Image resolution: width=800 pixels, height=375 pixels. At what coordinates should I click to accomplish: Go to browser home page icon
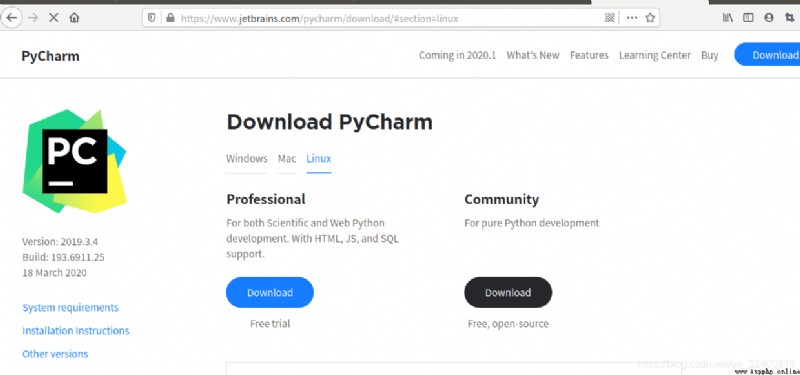74,18
